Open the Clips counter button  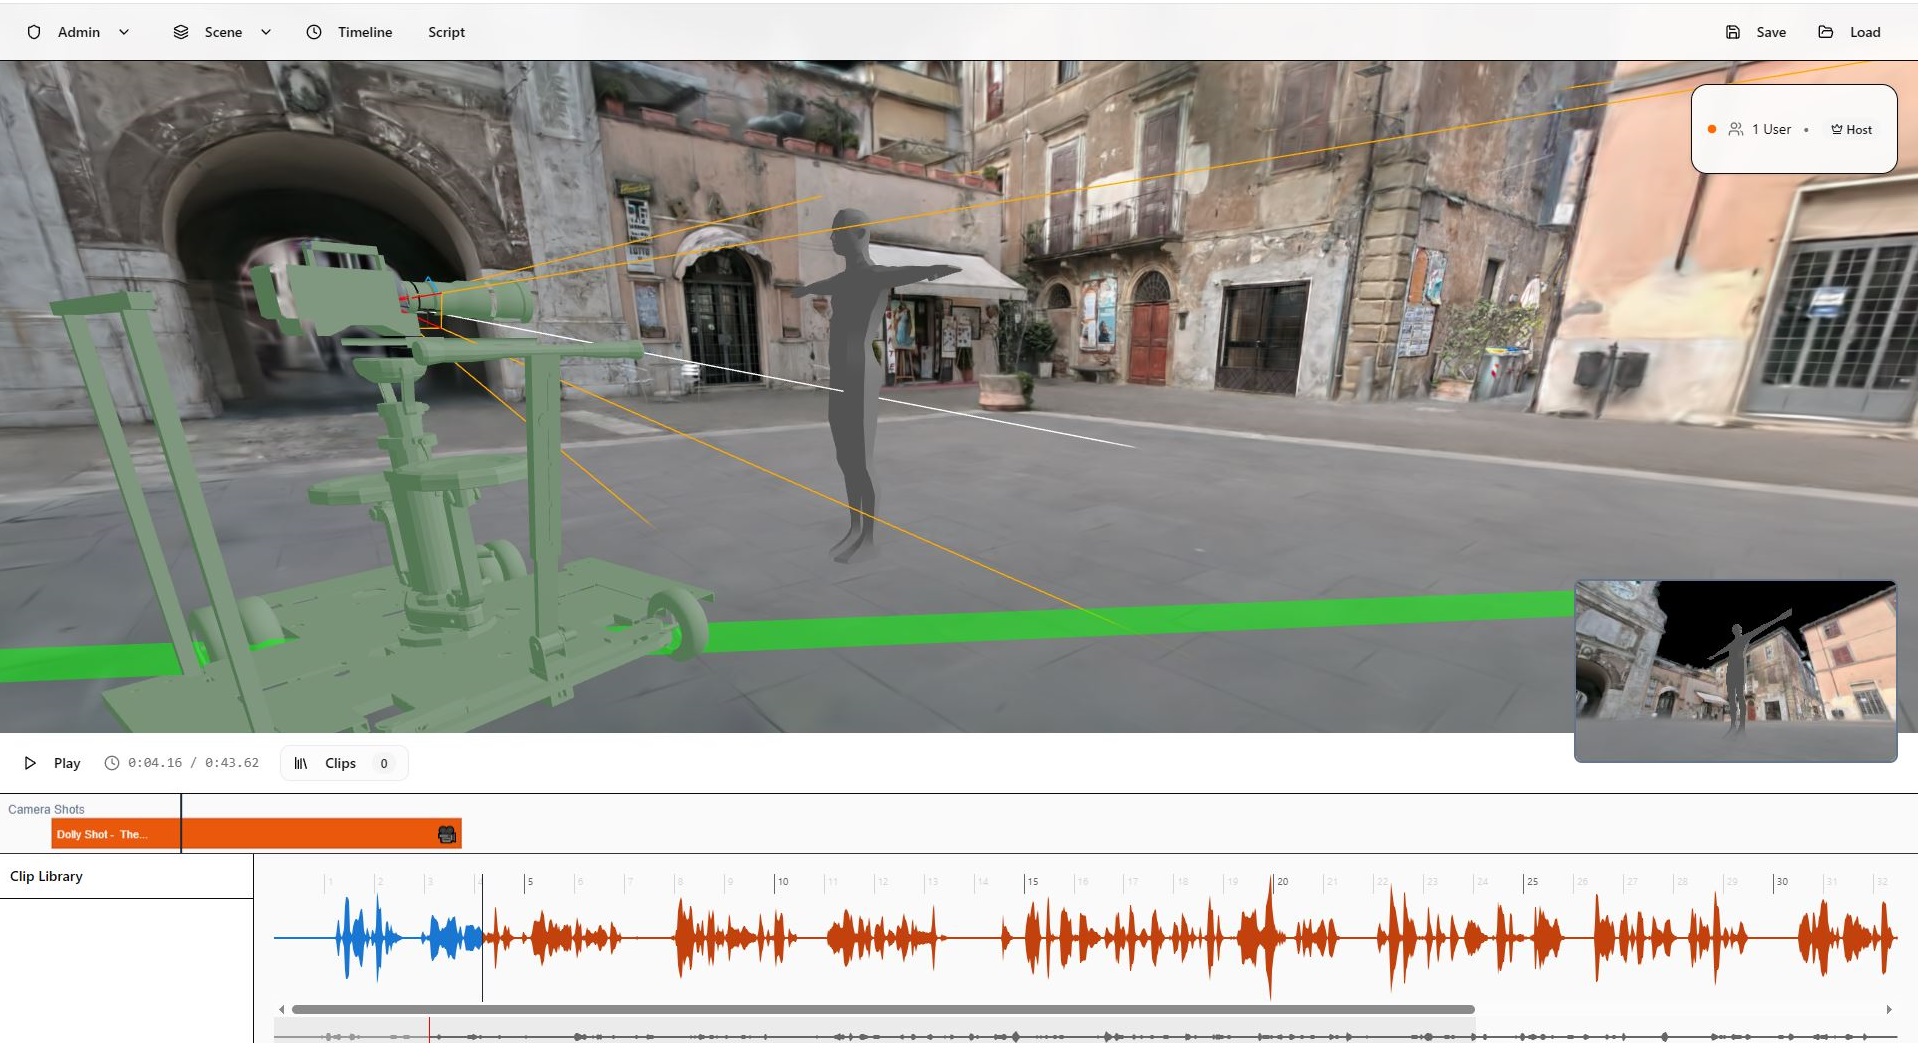click(x=344, y=764)
